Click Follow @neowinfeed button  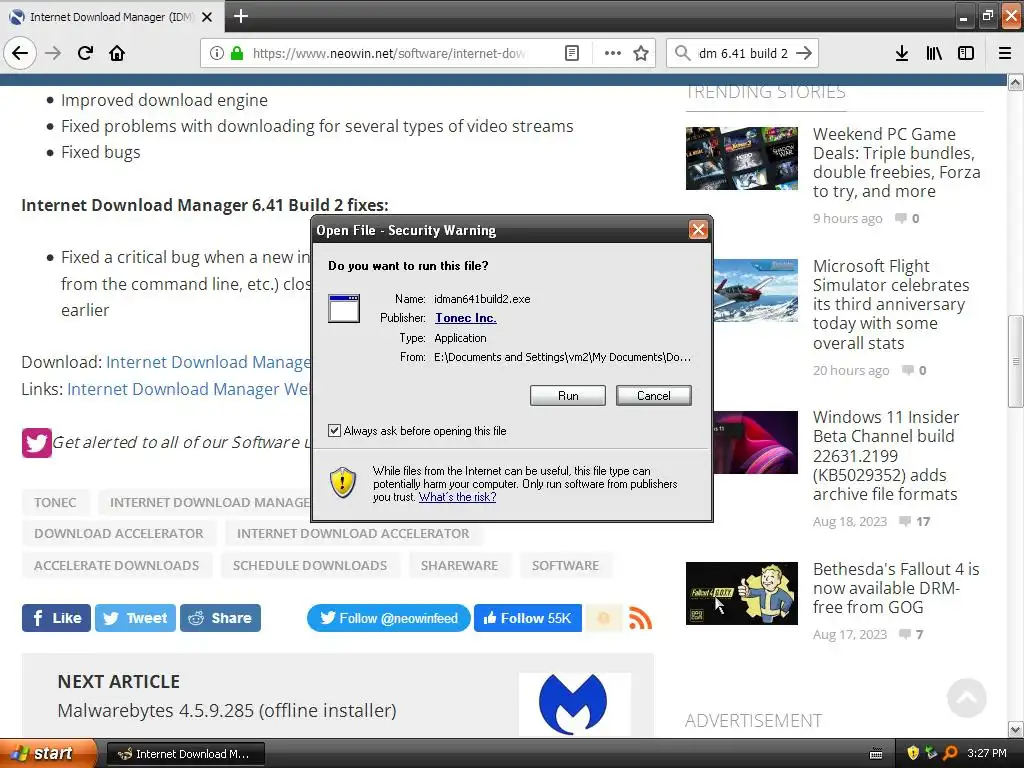(x=389, y=618)
